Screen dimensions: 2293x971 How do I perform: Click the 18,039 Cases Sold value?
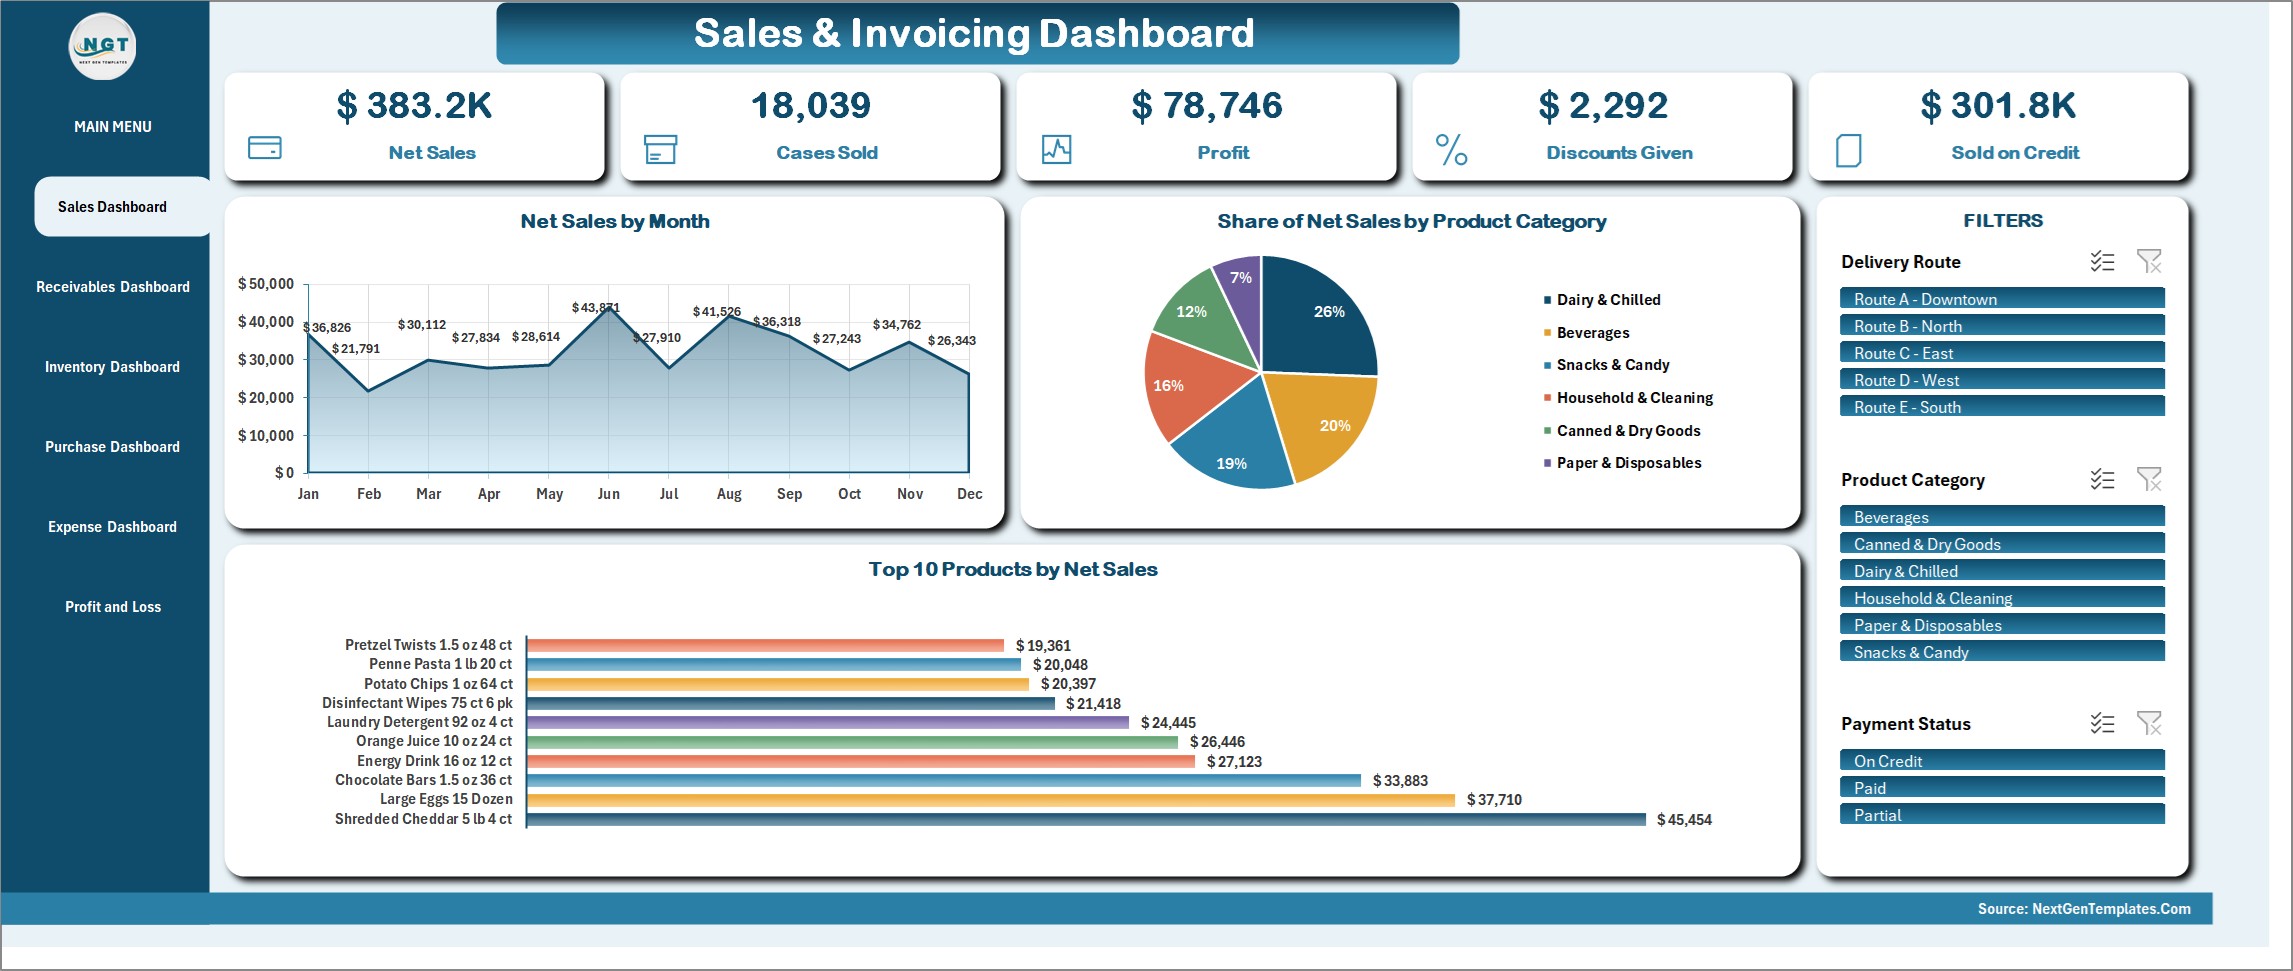[x=811, y=105]
